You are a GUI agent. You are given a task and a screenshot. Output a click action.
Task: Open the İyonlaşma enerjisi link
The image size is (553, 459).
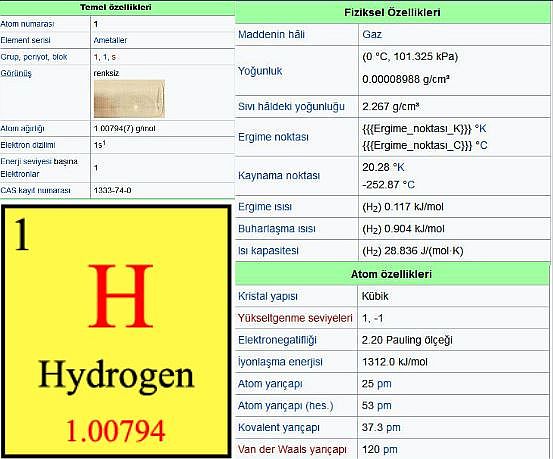(x=280, y=362)
